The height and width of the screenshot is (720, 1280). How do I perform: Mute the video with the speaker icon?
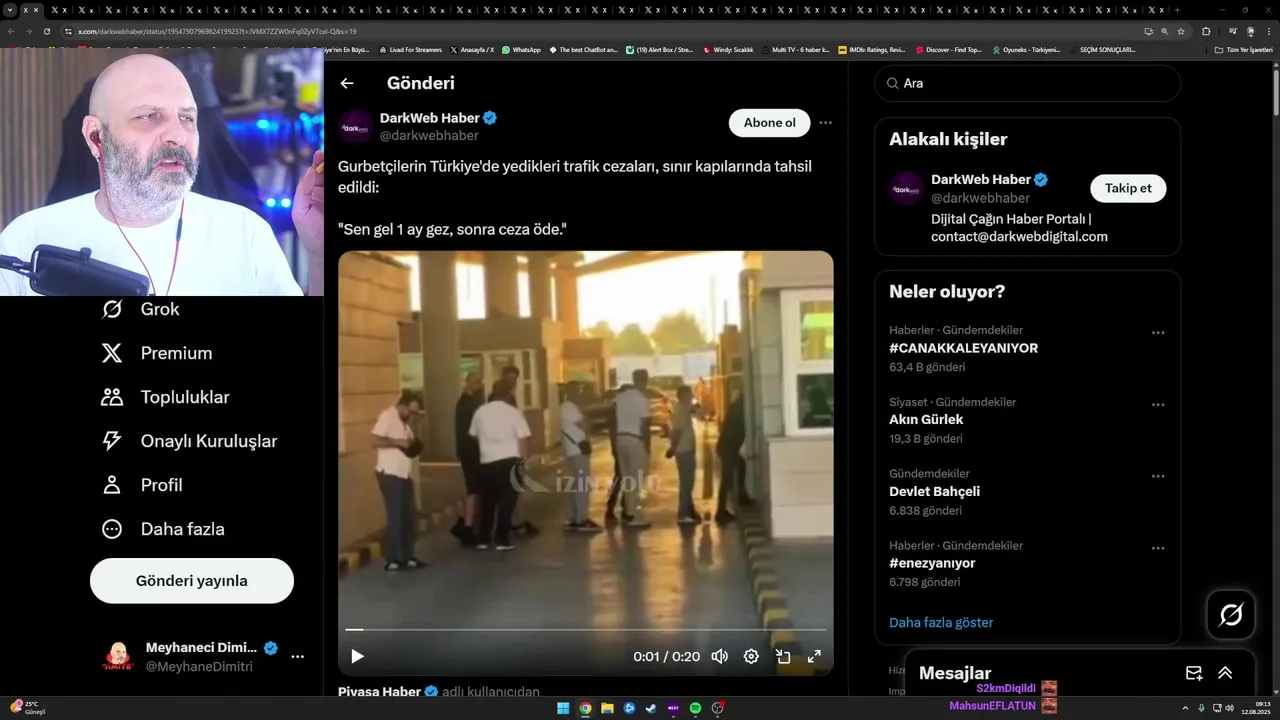719,656
